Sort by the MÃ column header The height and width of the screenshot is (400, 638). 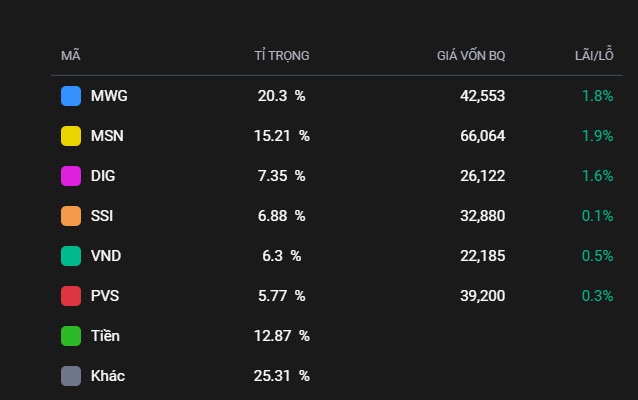[70, 55]
